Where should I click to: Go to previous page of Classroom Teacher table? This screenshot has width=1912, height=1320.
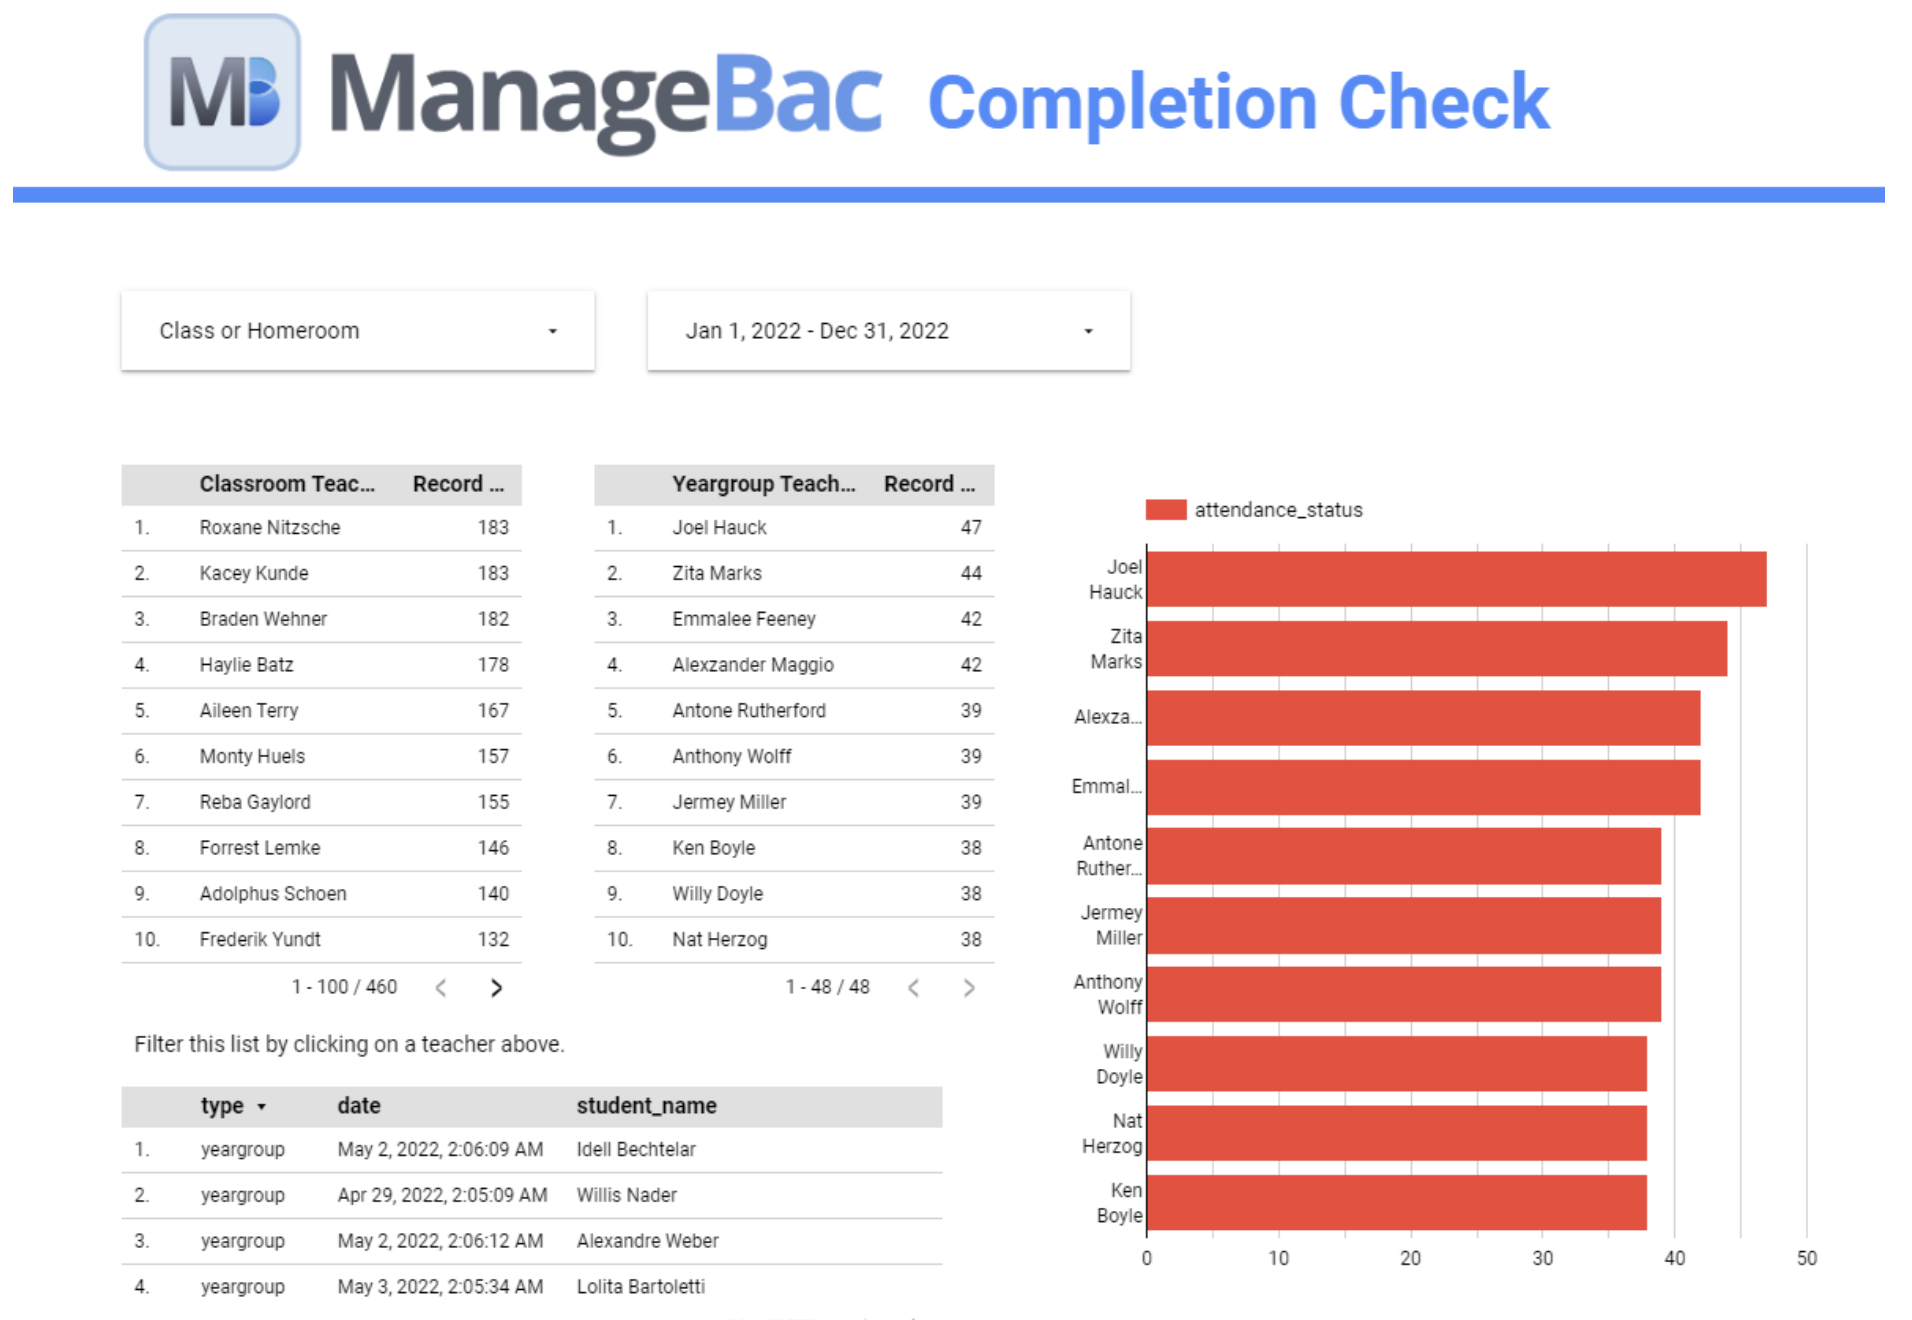coord(441,988)
